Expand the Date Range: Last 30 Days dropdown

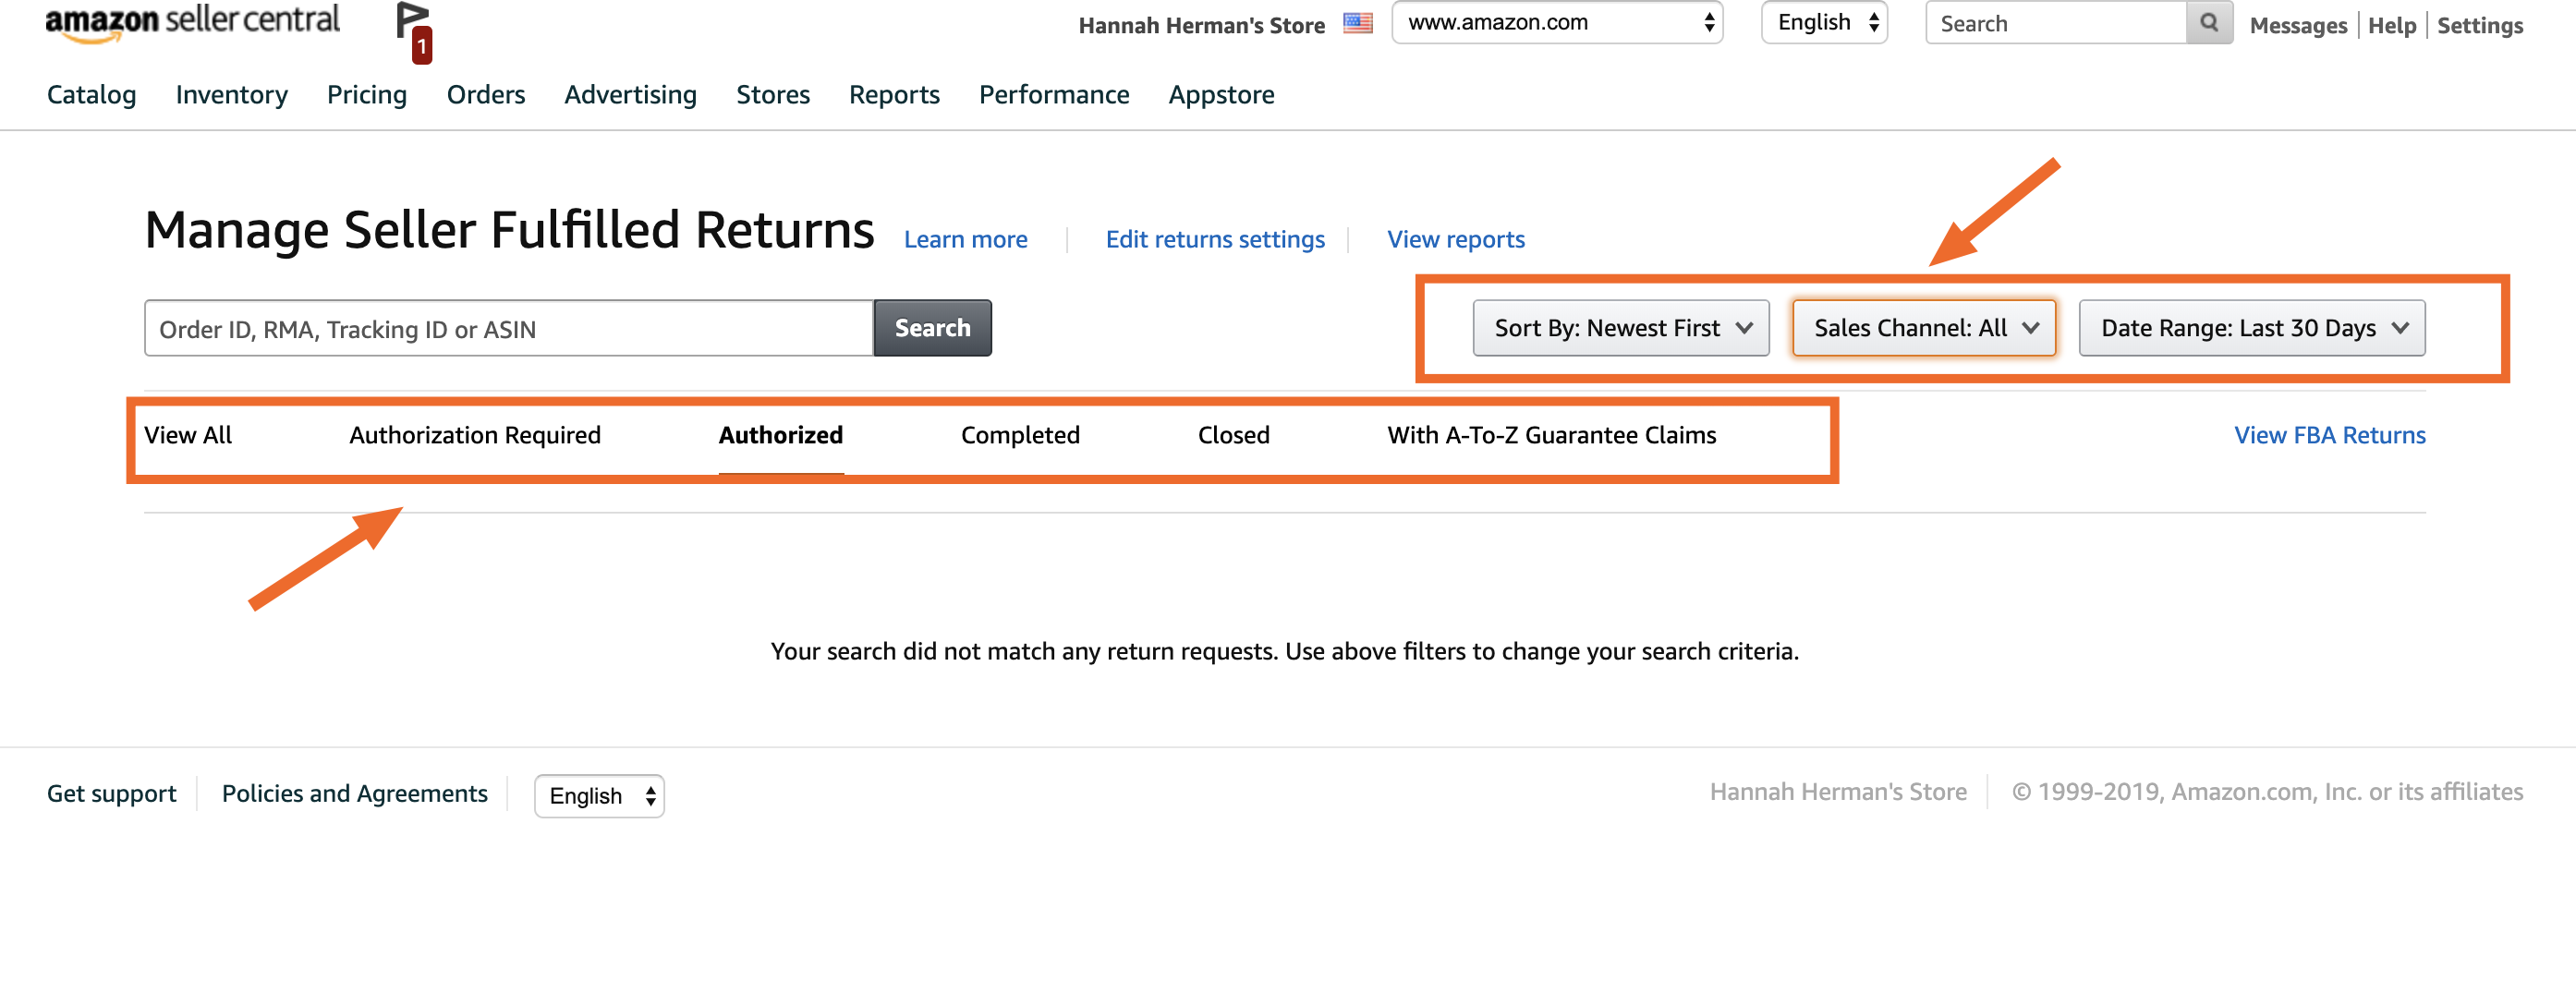pyautogui.click(x=2251, y=328)
